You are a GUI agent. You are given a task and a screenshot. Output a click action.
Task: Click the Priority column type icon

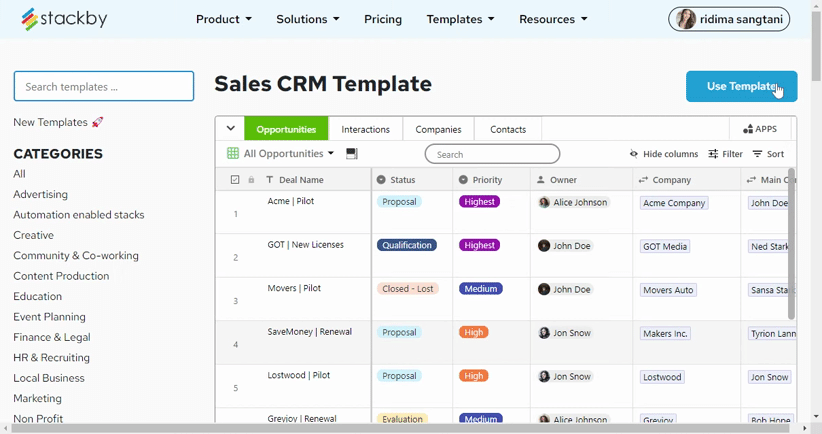click(x=463, y=180)
